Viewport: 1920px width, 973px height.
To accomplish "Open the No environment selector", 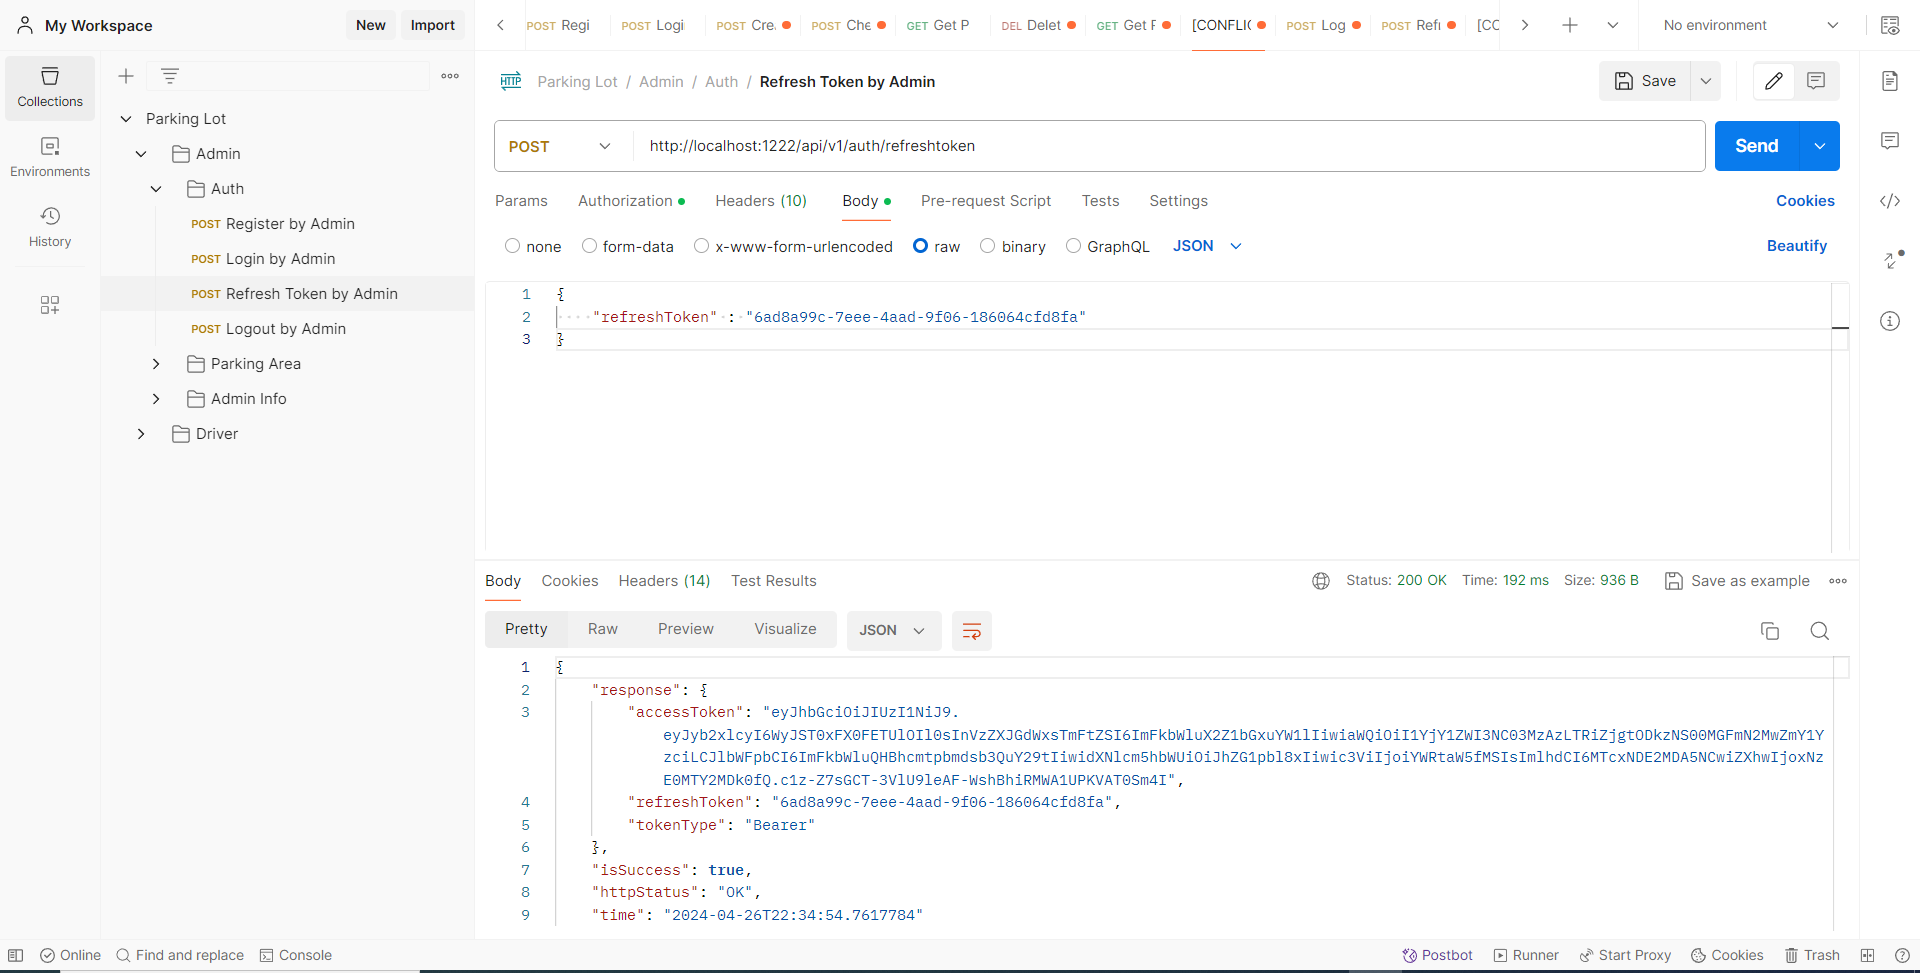I will click(1750, 25).
